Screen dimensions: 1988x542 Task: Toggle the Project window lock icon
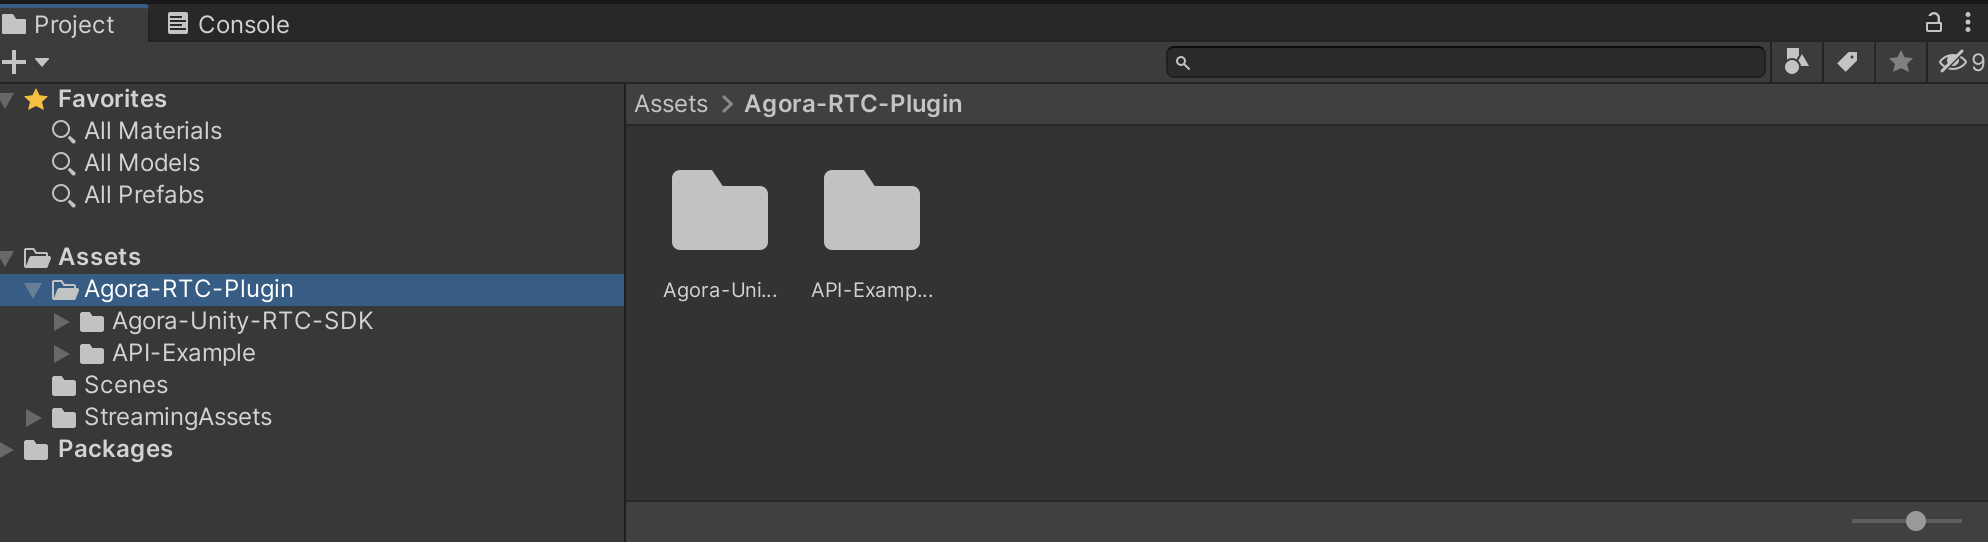pyautogui.click(x=1934, y=22)
